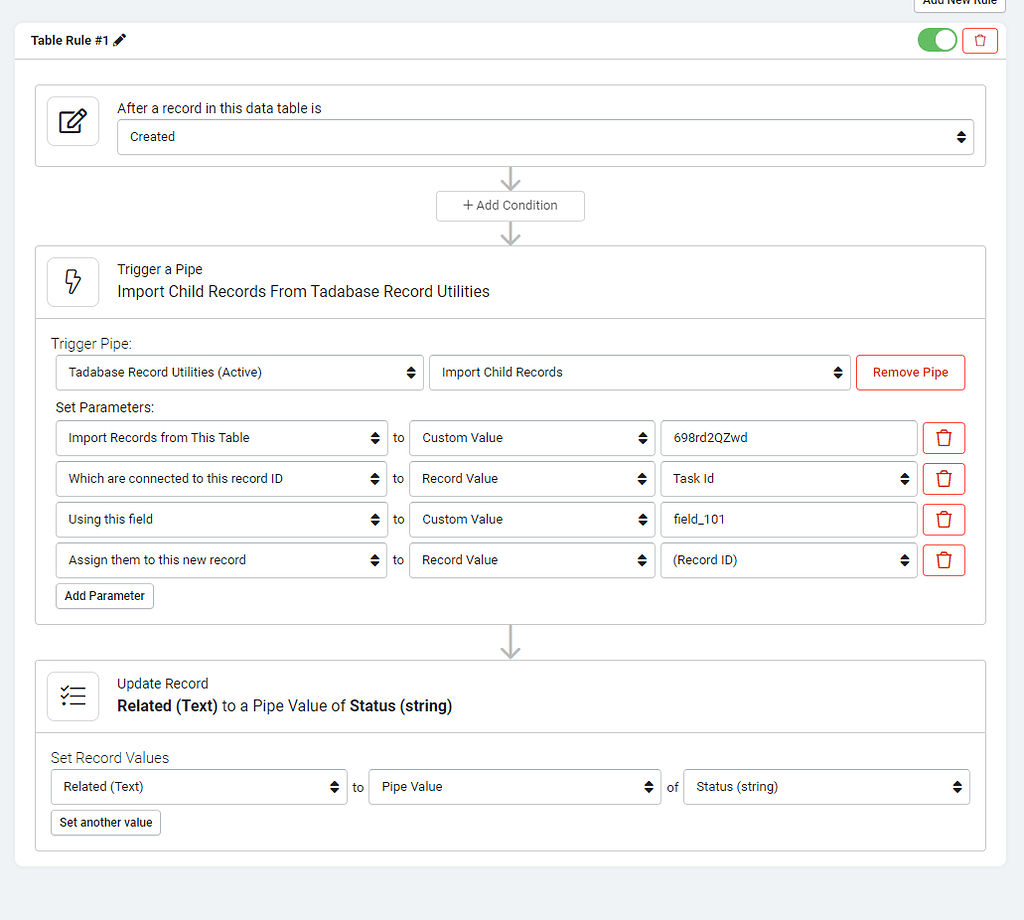Click the record edit icon beside the trigger event
The image size is (1024, 920).
click(x=73, y=121)
